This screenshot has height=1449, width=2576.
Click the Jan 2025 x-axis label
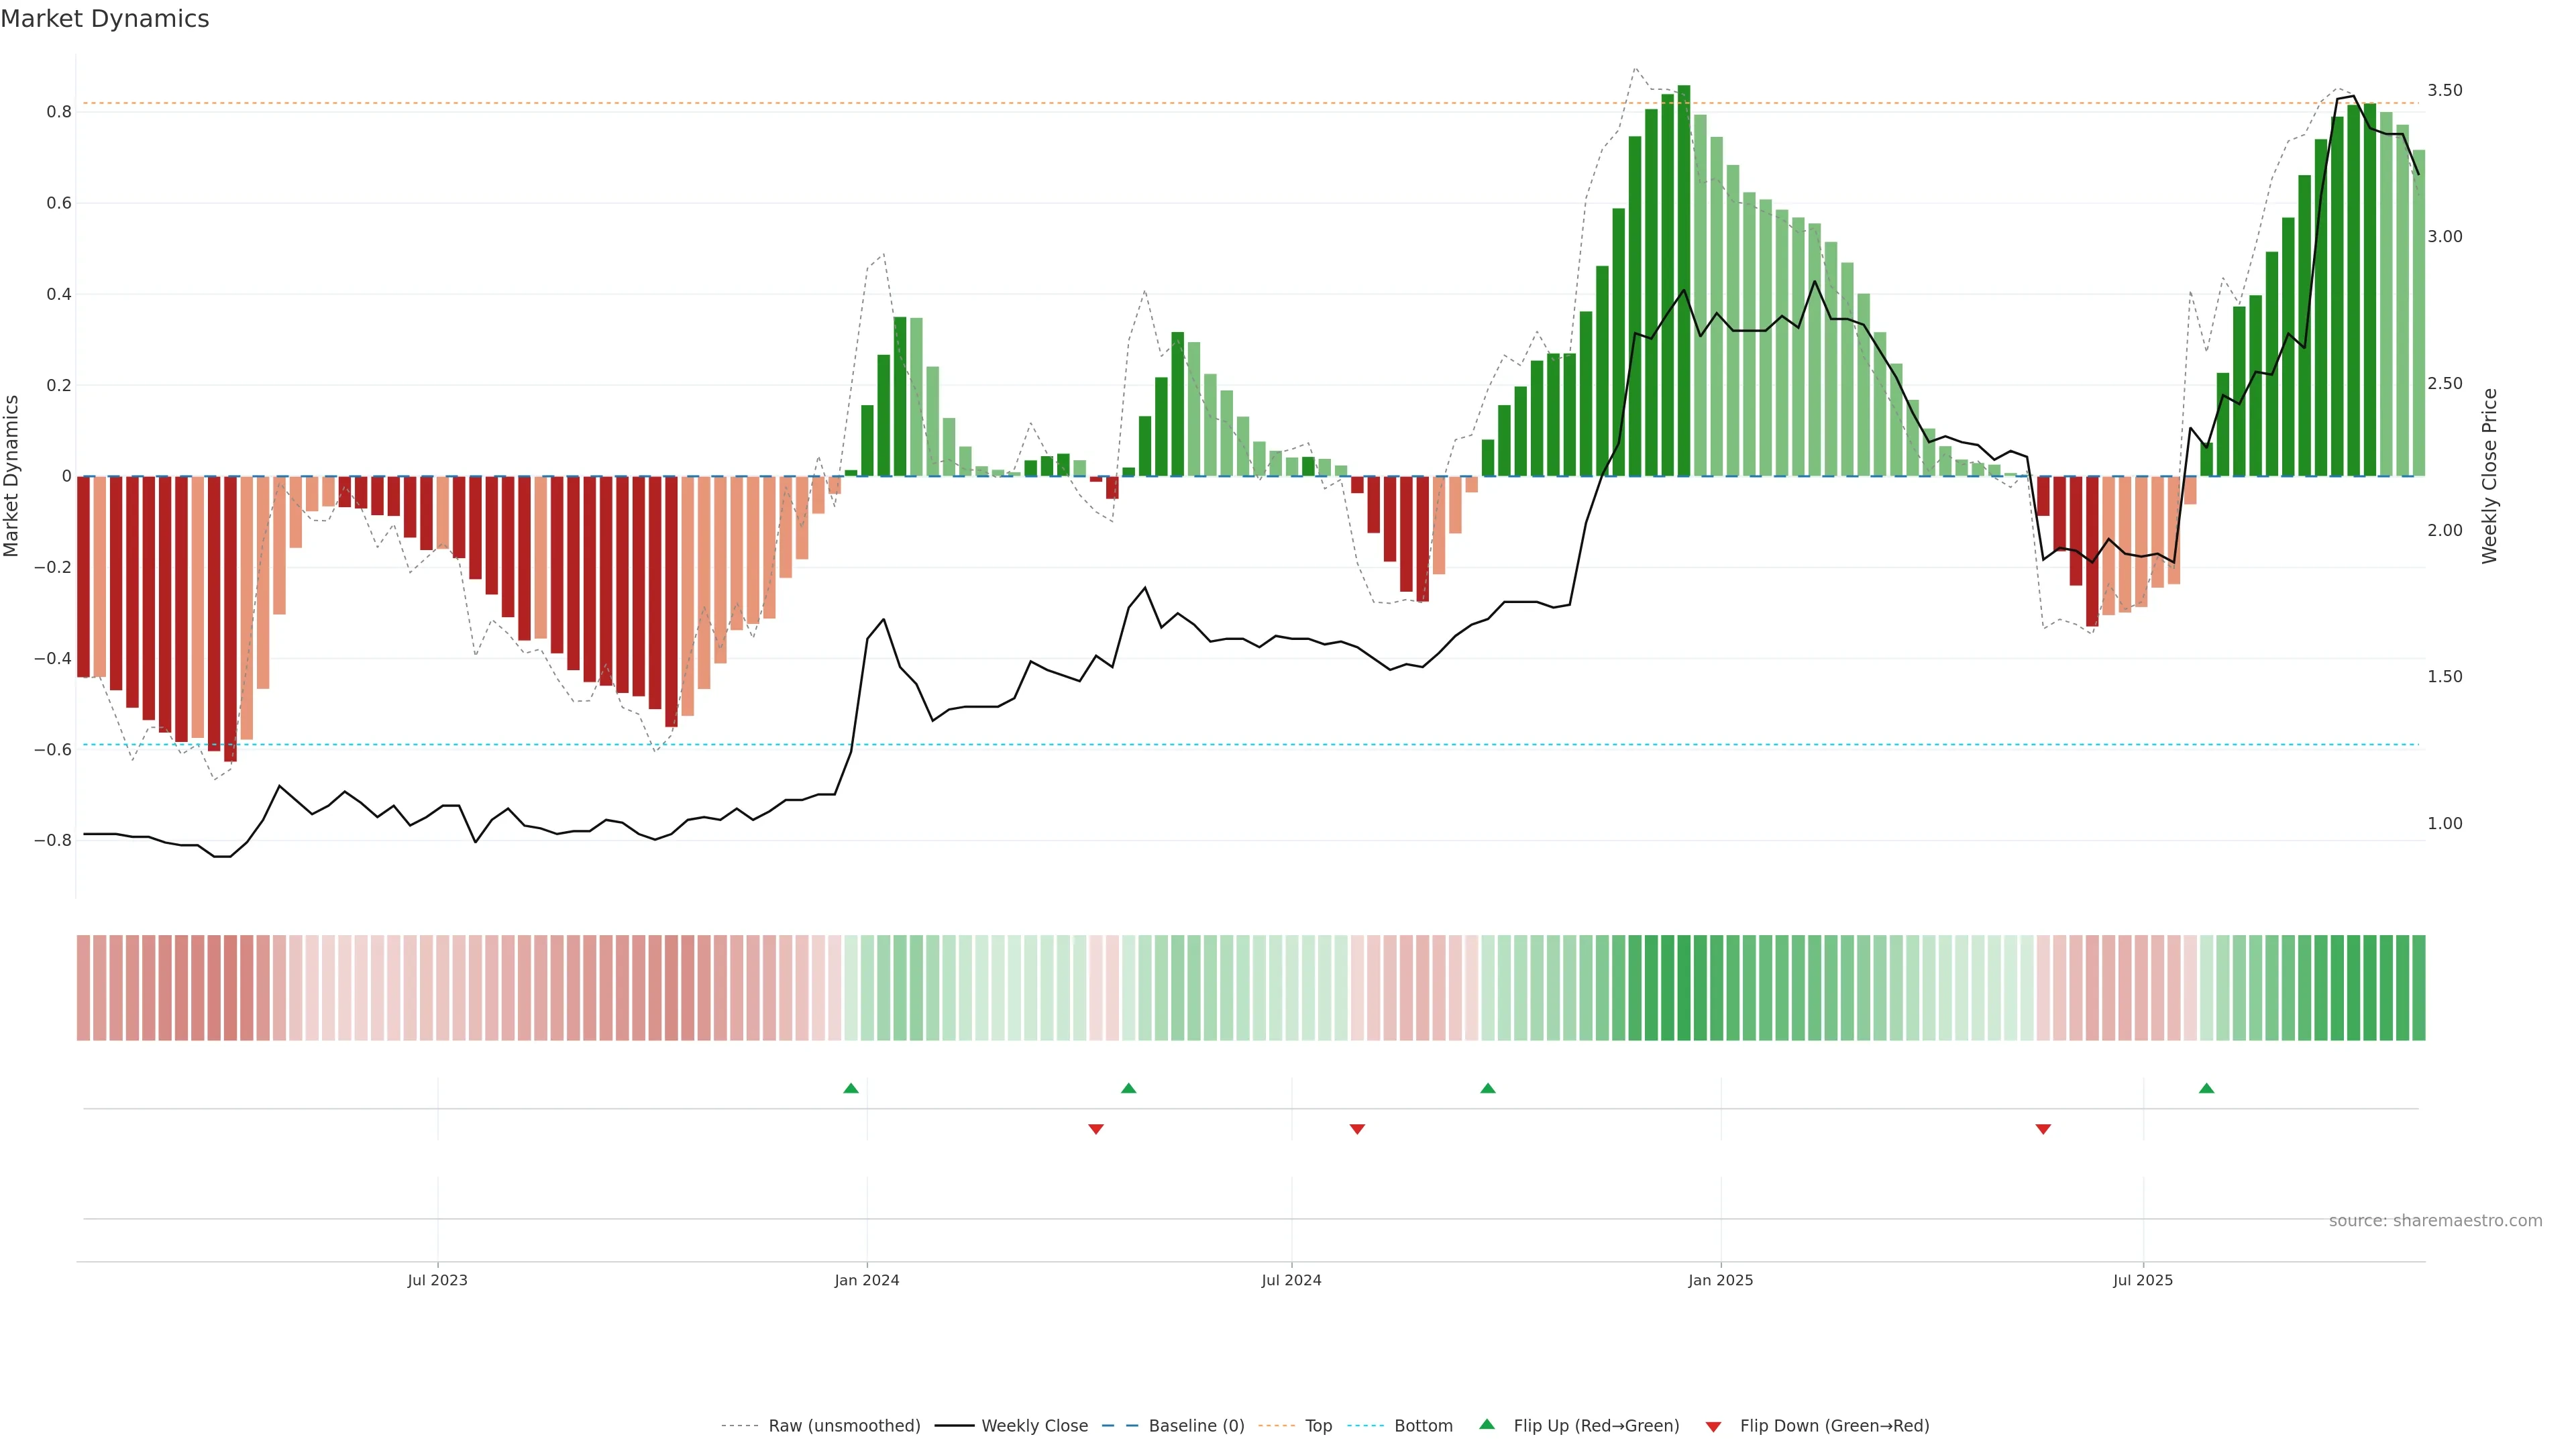tap(1720, 1280)
